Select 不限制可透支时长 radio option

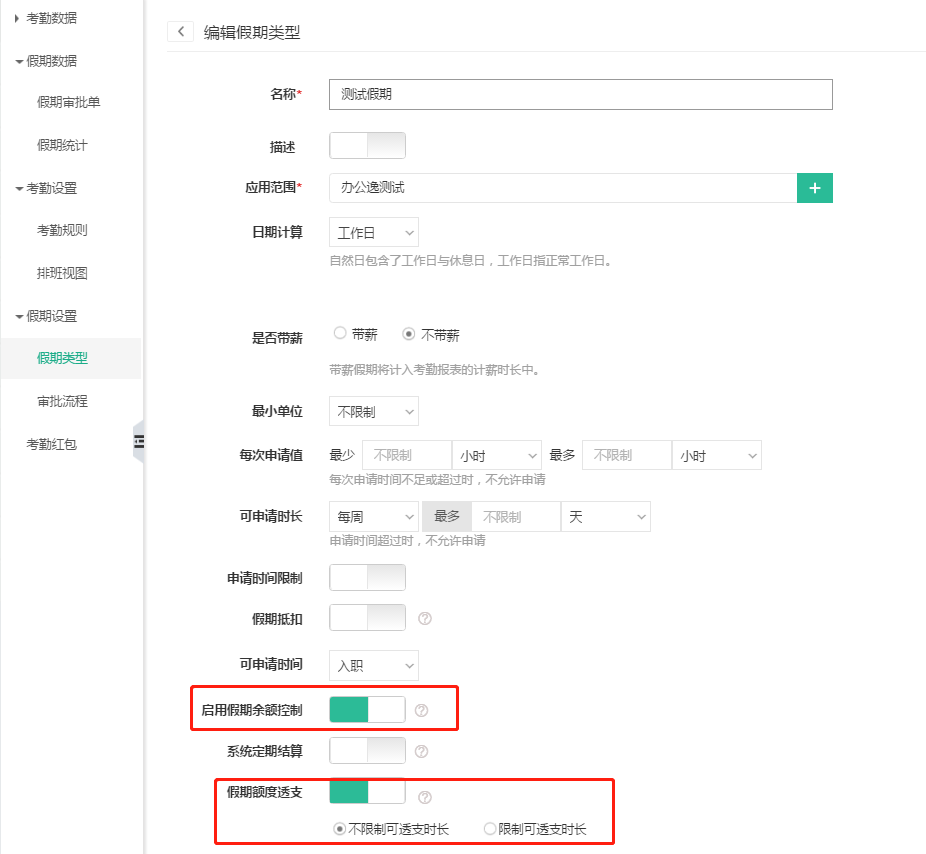[x=339, y=829]
